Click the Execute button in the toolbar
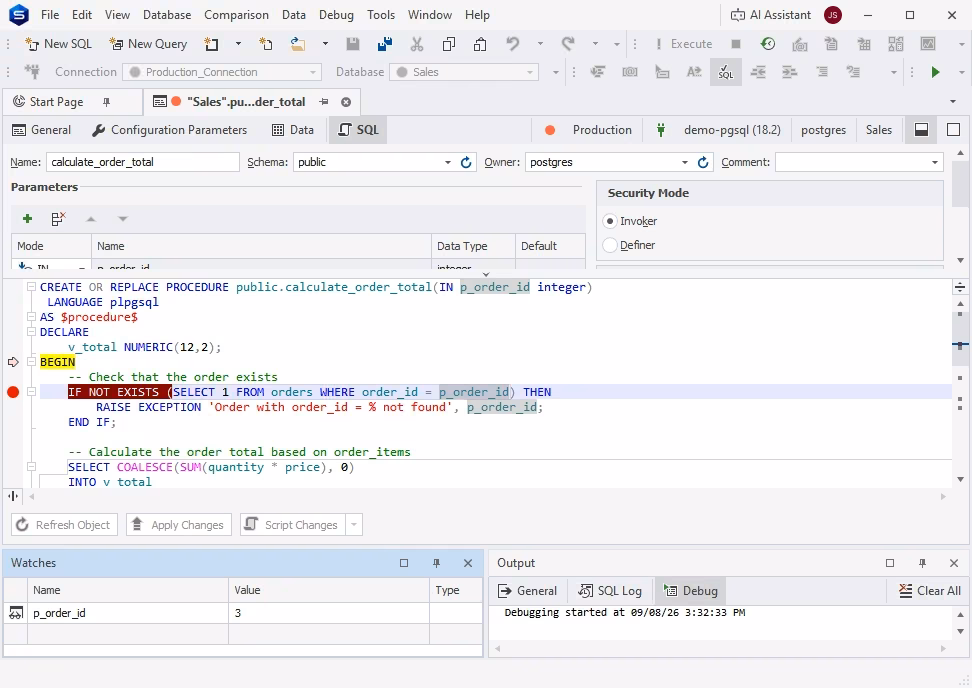This screenshot has width=972, height=688. (x=684, y=44)
